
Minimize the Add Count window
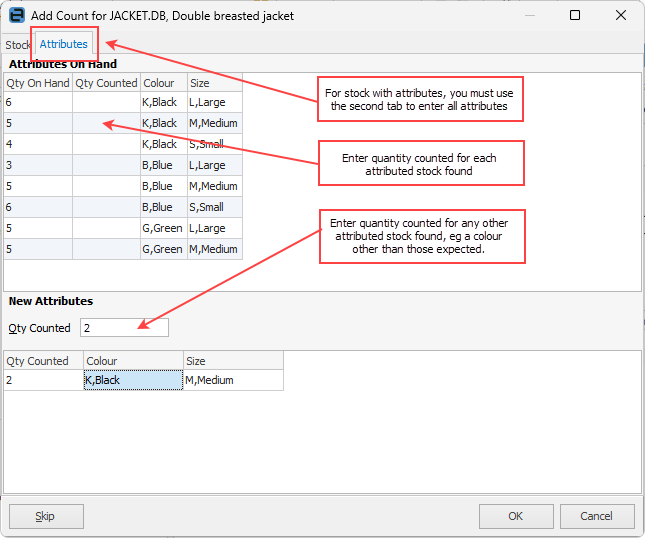(x=530, y=15)
